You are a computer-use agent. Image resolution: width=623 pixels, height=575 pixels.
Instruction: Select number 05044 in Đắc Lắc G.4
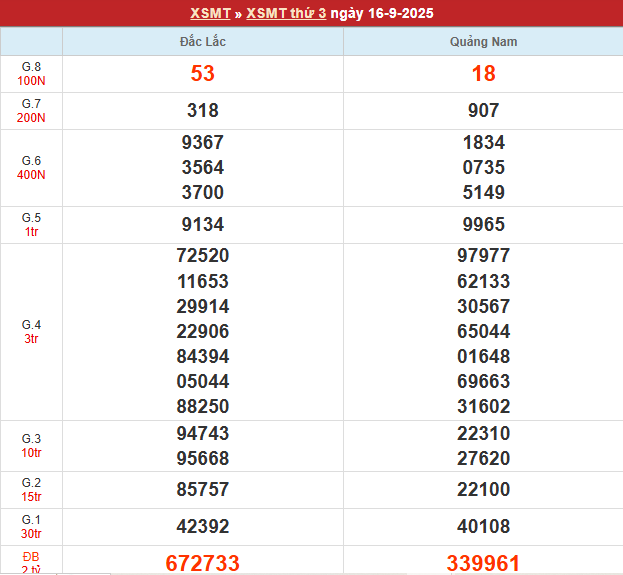(203, 382)
